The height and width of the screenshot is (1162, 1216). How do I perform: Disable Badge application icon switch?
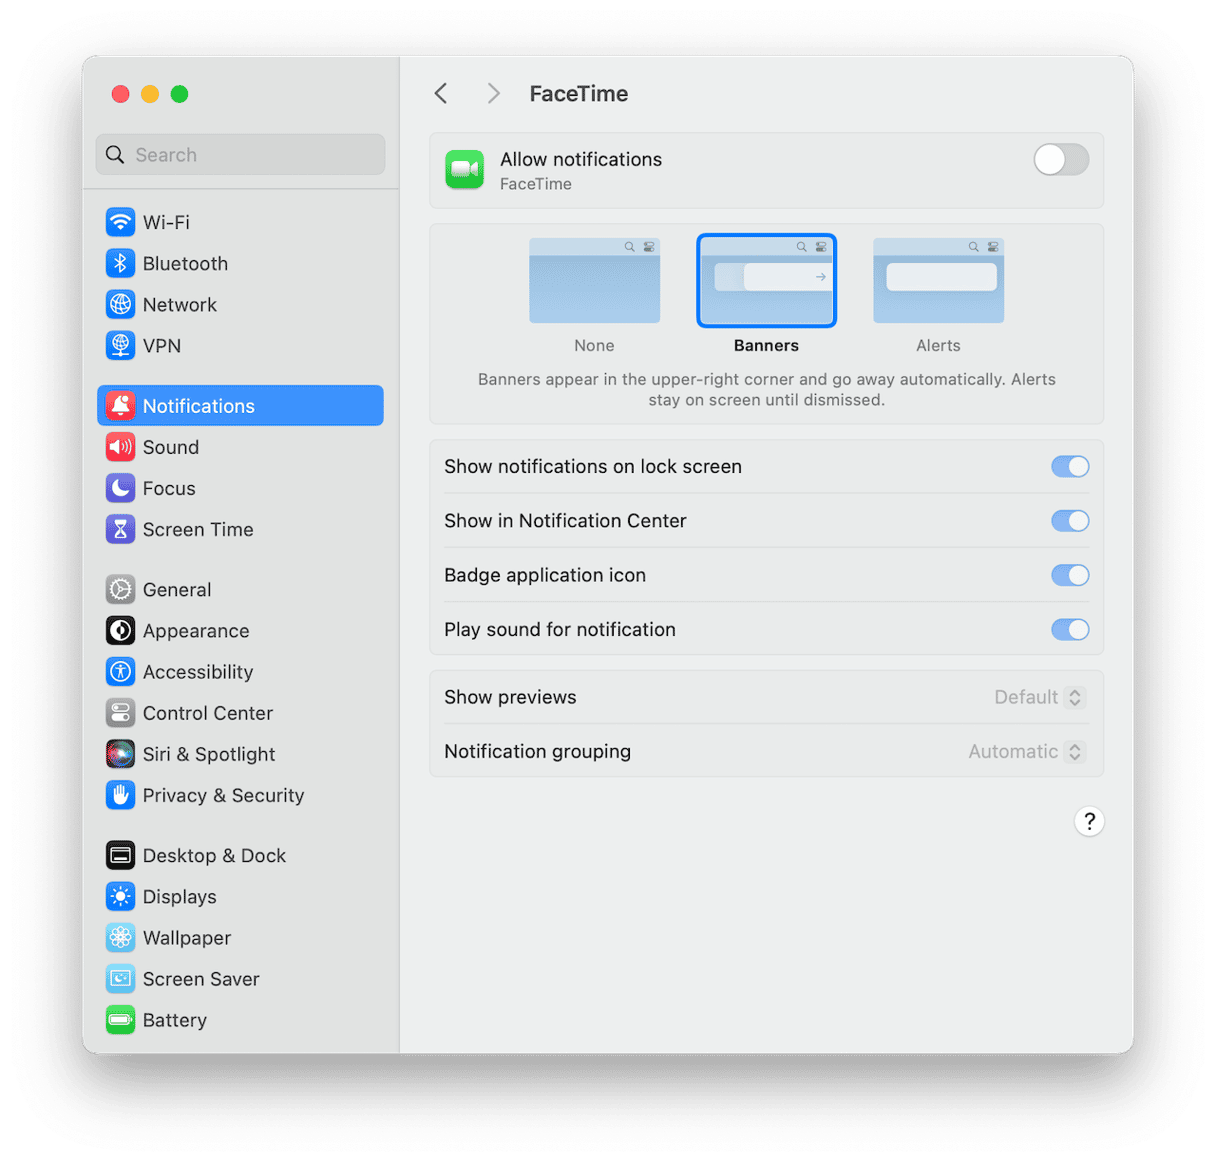(x=1070, y=575)
